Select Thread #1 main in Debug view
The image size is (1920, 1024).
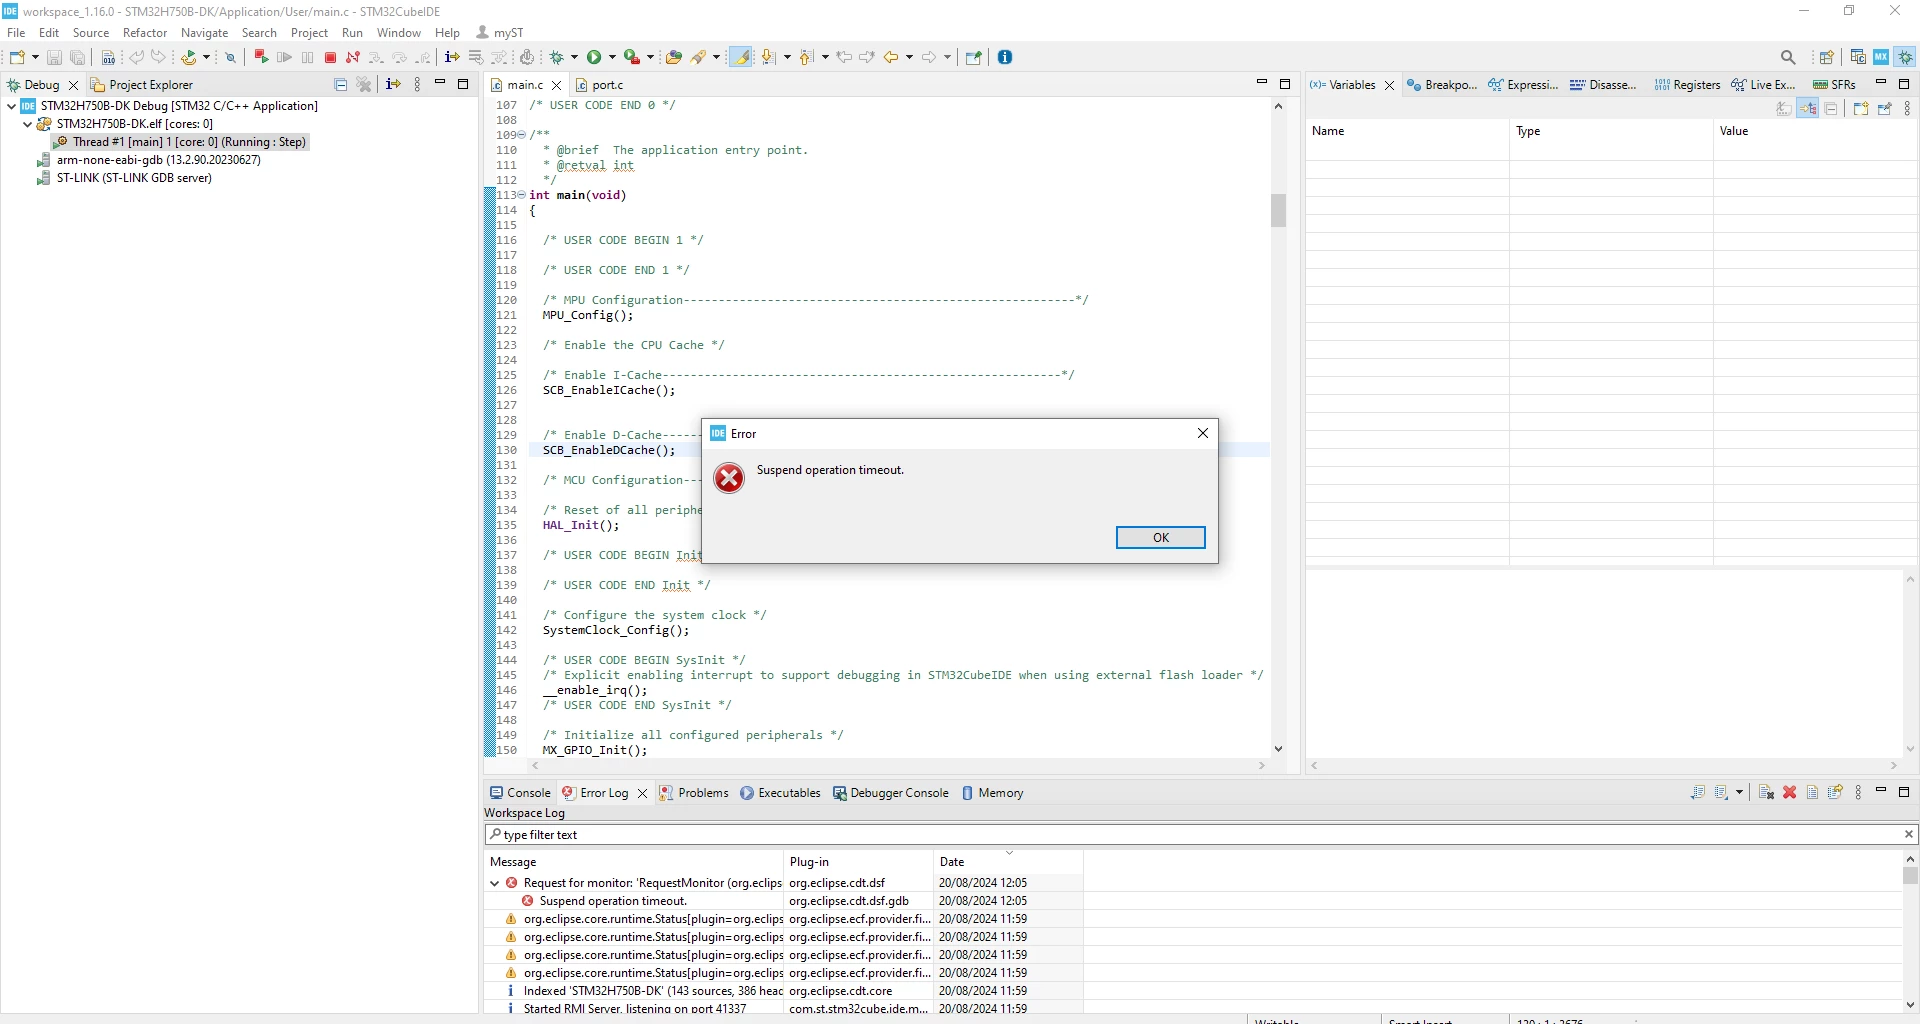[181, 142]
